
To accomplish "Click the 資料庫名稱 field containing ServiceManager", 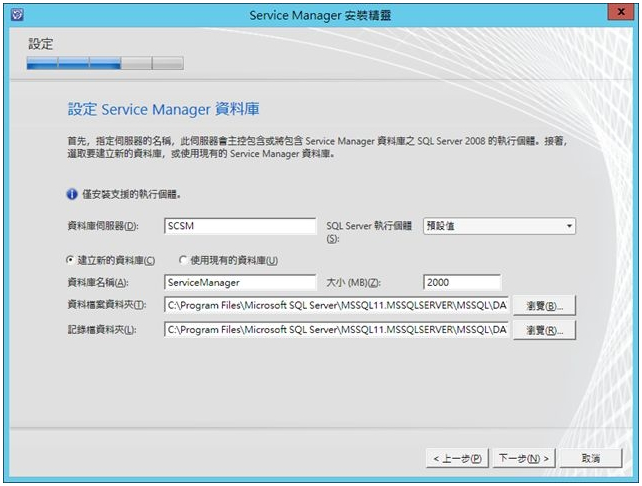I will [x=240, y=283].
